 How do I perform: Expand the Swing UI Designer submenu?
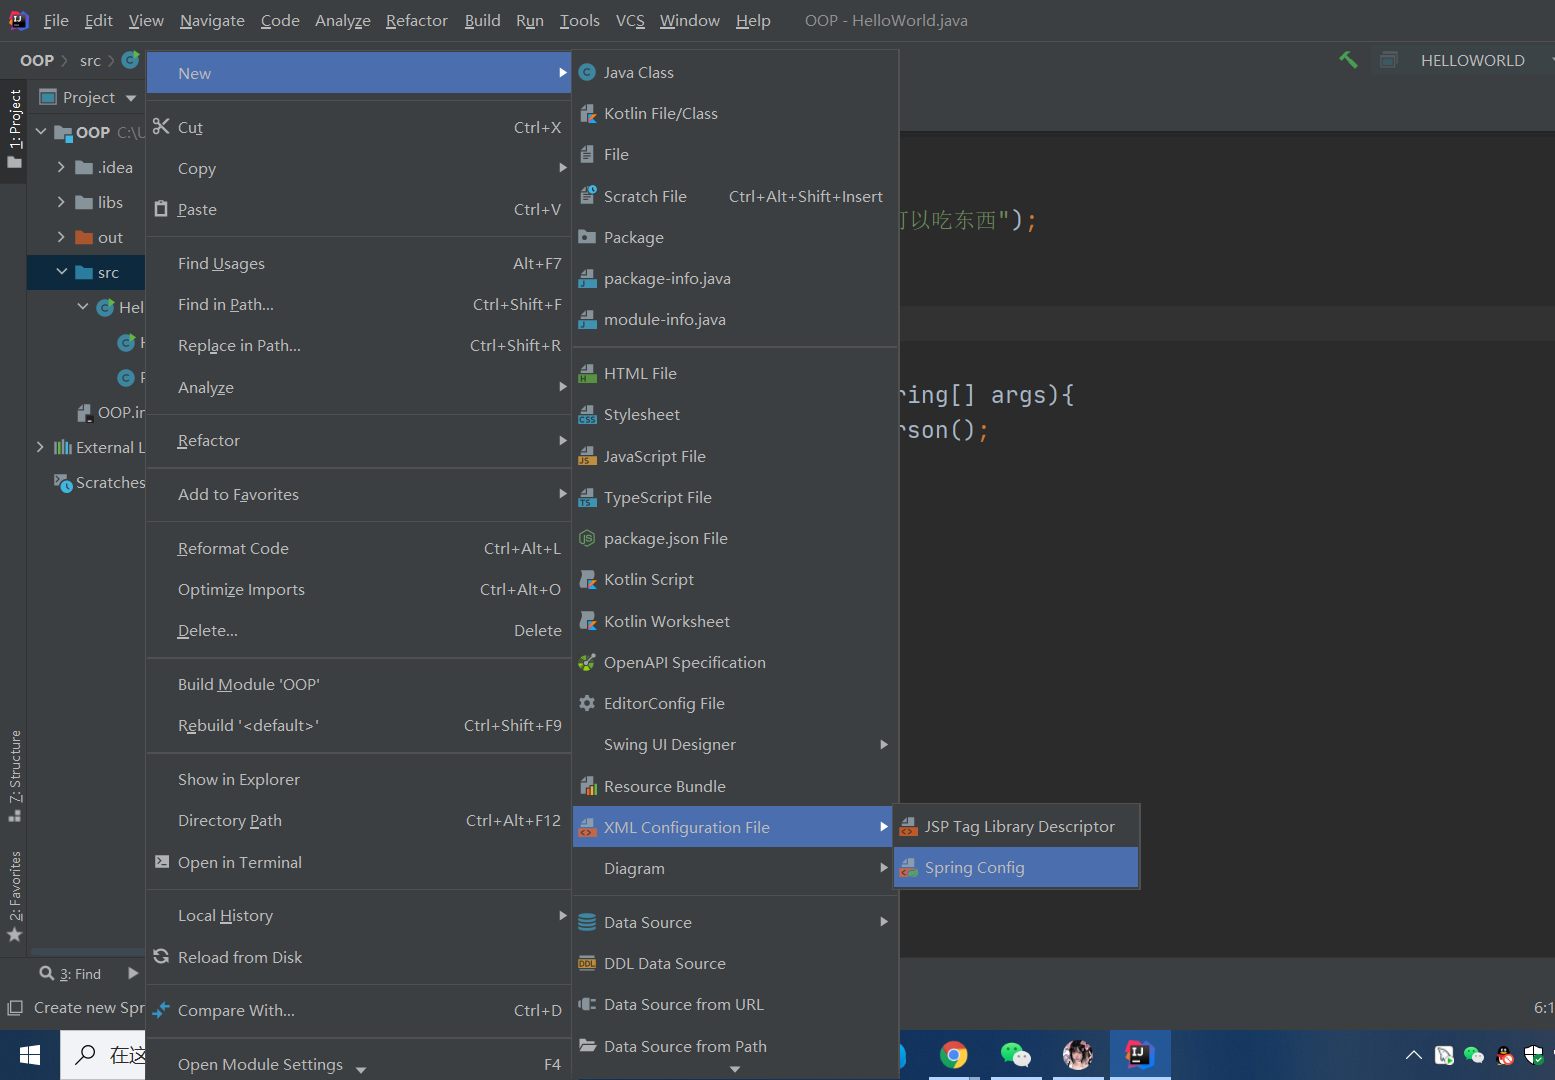pyautogui.click(x=730, y=745)
